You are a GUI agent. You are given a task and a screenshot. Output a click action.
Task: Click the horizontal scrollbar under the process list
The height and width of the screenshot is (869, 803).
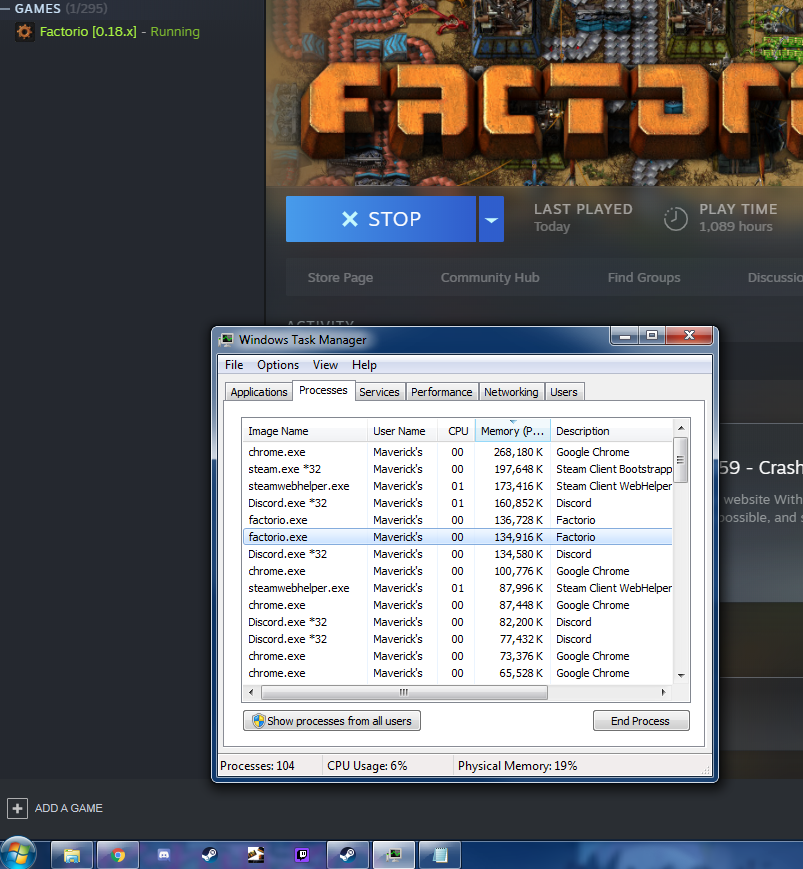[400, 692]
